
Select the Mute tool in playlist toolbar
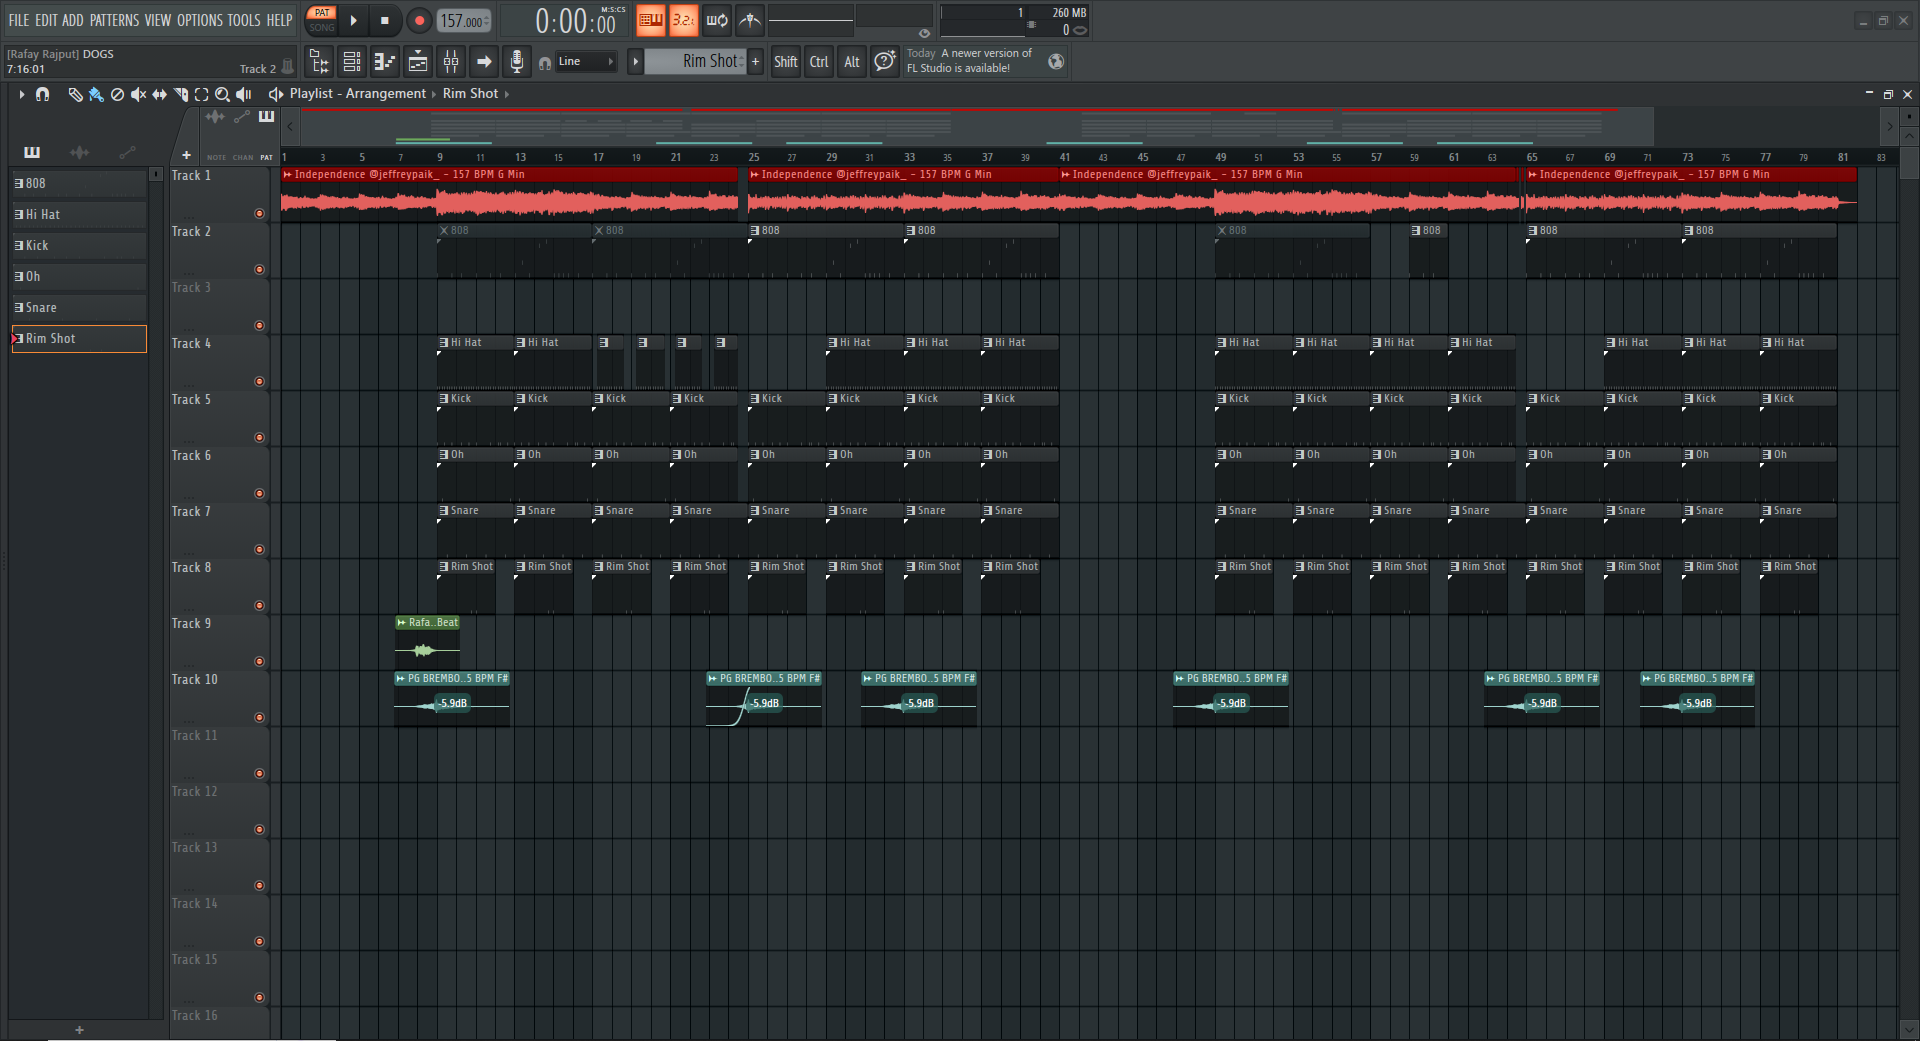coord(138,94)
